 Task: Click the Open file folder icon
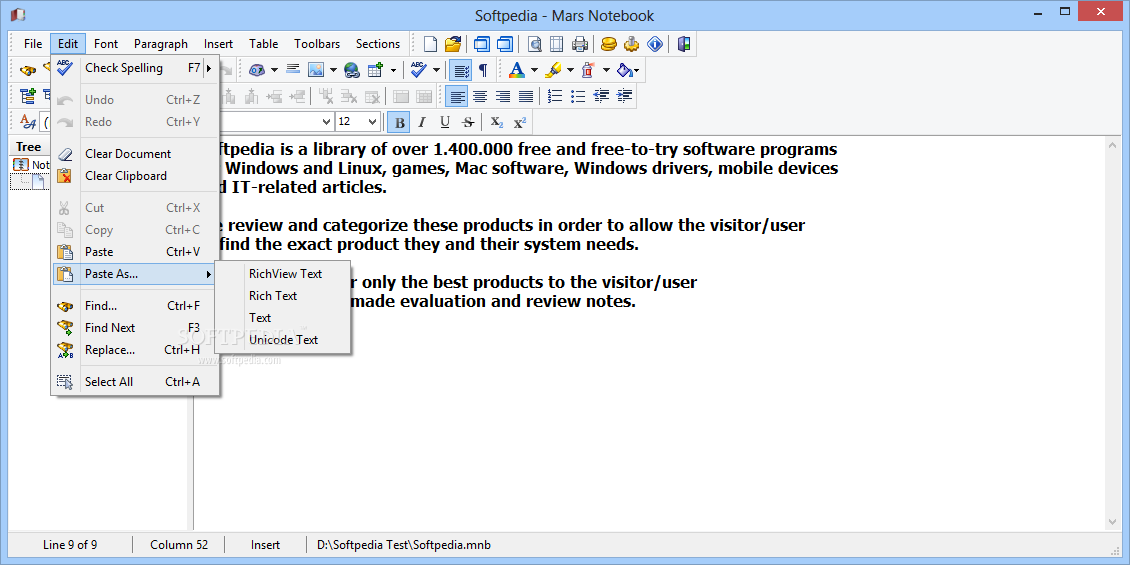pyautogui.click(x=453, y=44)
